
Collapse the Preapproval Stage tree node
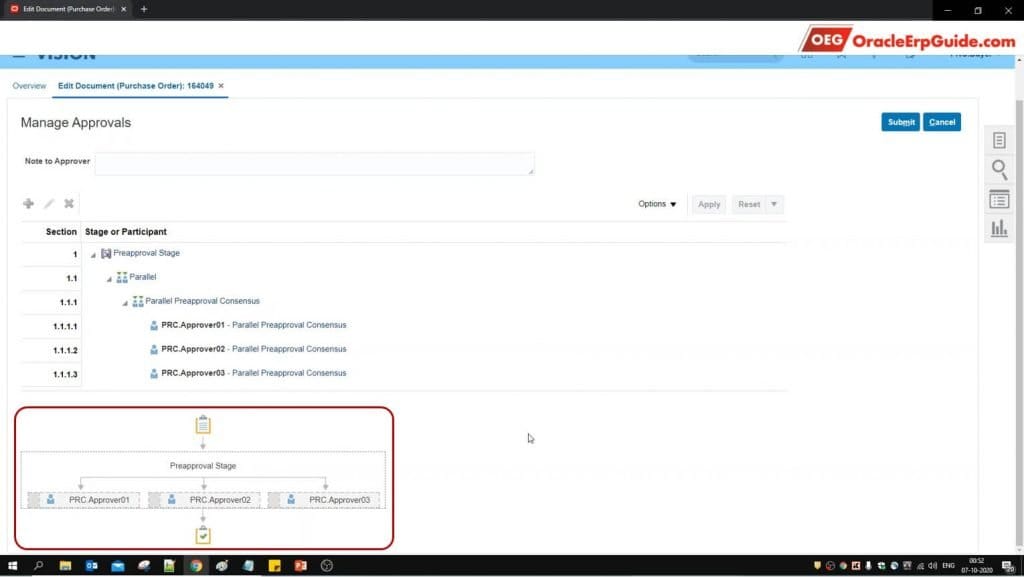92,253
